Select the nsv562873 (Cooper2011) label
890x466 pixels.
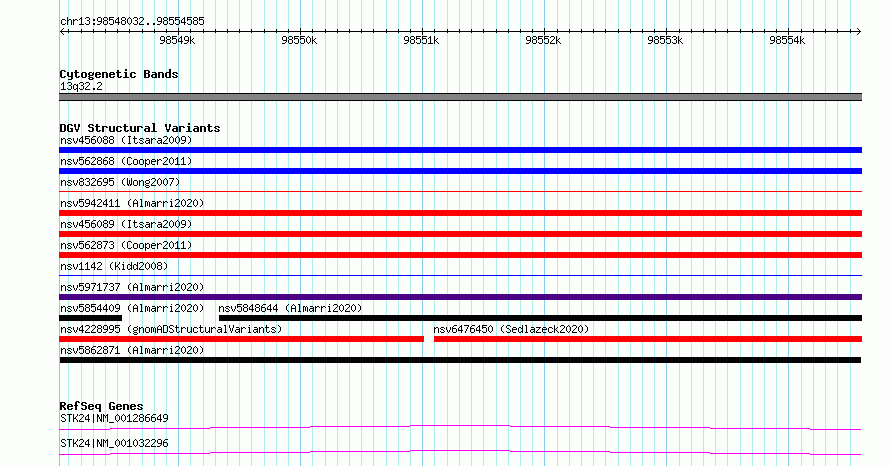pyautogui.click(x=126, y=245)
